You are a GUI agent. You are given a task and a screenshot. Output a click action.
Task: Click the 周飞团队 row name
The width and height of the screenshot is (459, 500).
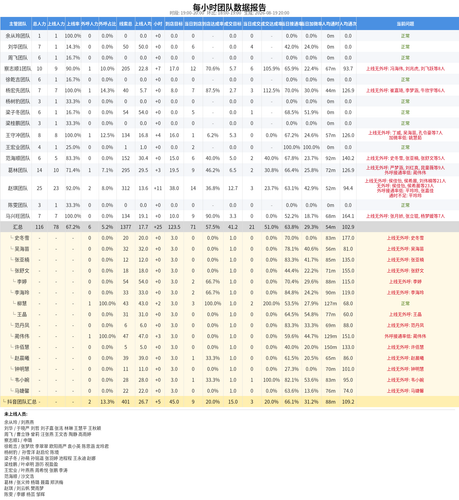tap(18, 58)
